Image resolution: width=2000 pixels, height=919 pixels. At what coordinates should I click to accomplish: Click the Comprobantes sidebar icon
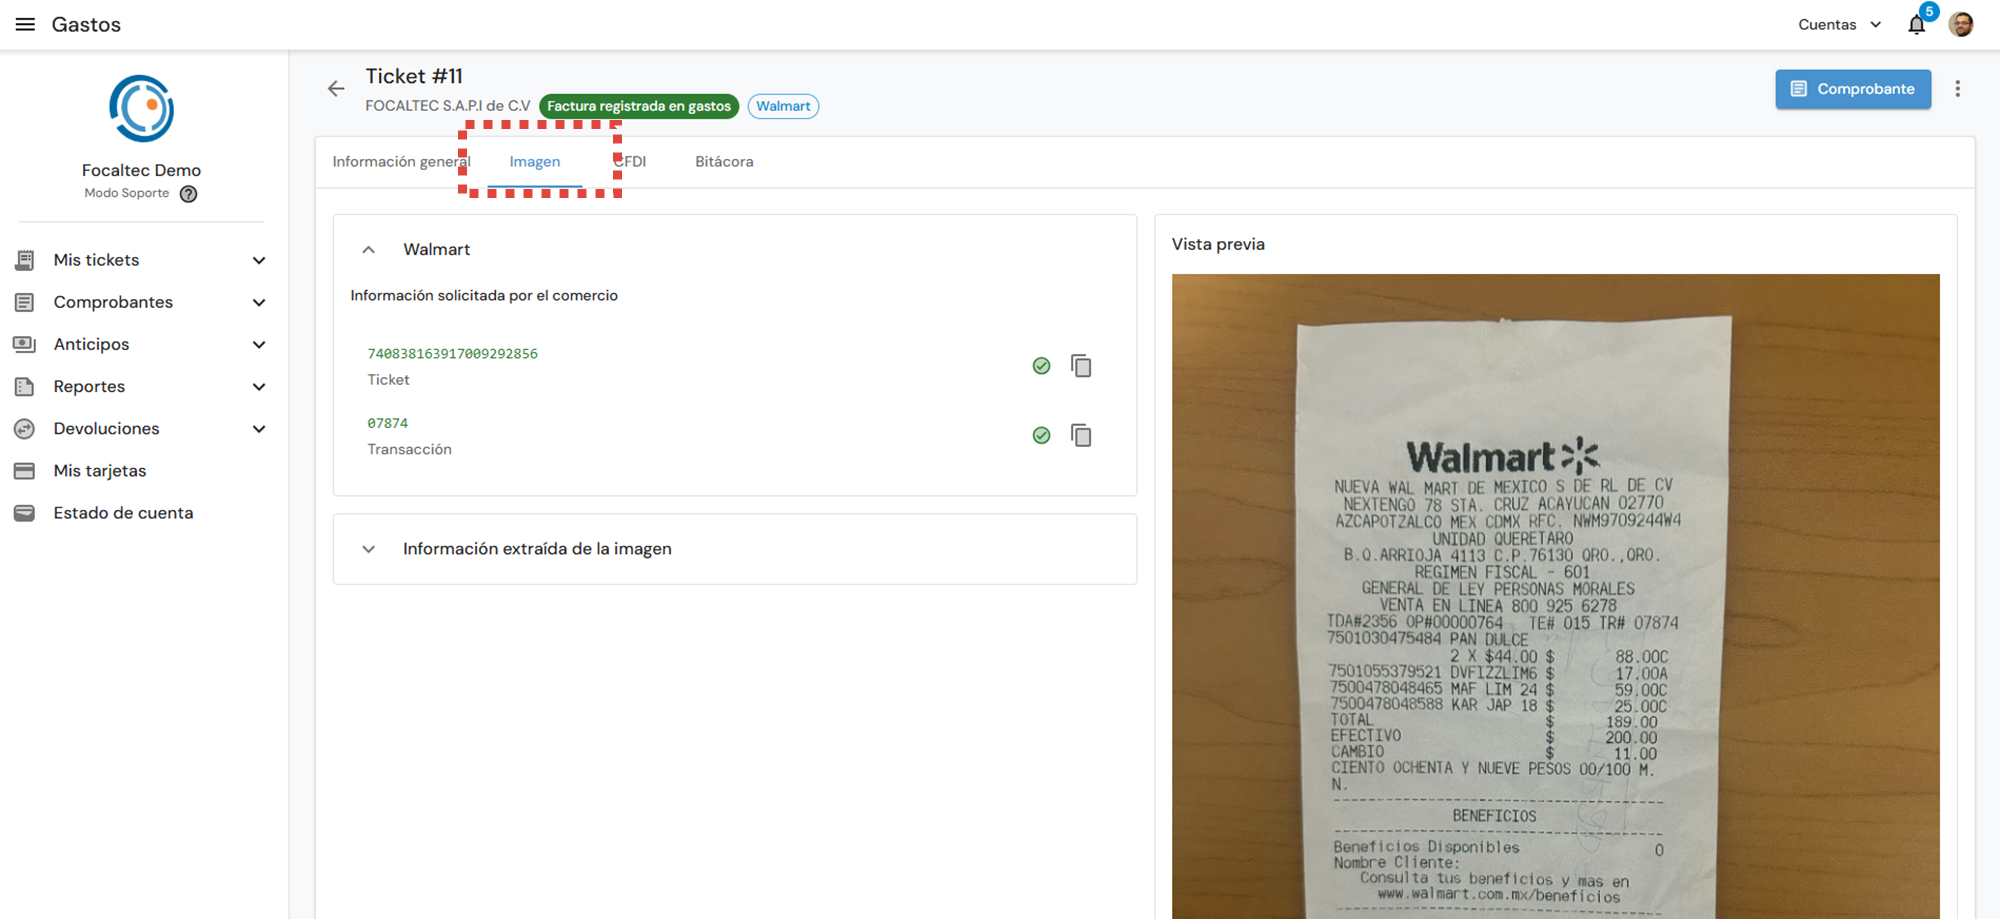tap(25, 302)
